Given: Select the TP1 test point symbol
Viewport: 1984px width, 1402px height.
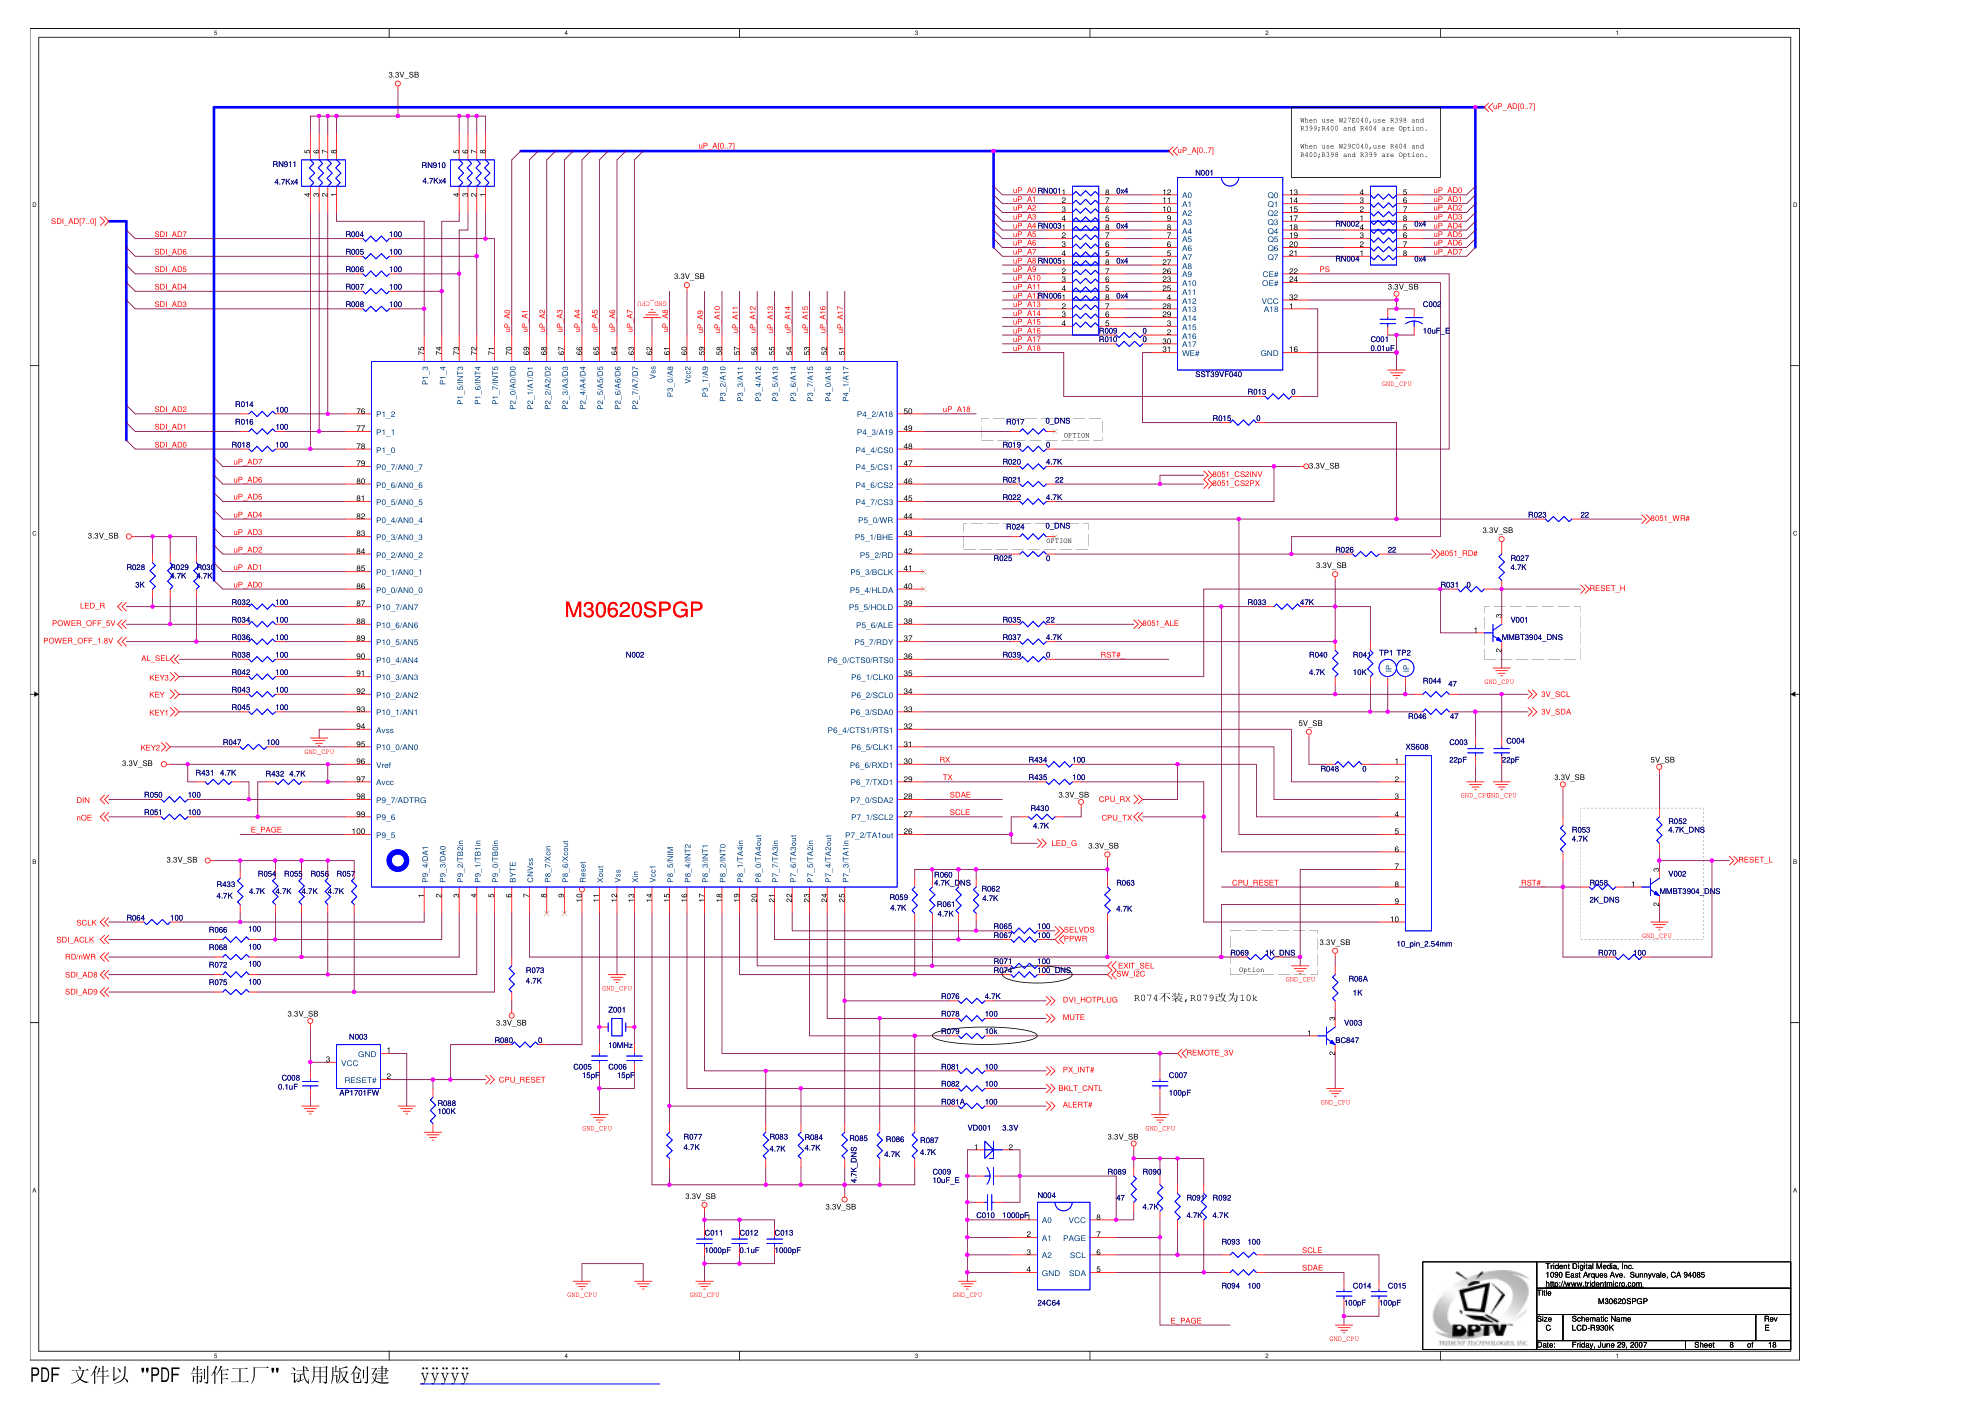Looking at the screenshot, I should click(1386, 668).
